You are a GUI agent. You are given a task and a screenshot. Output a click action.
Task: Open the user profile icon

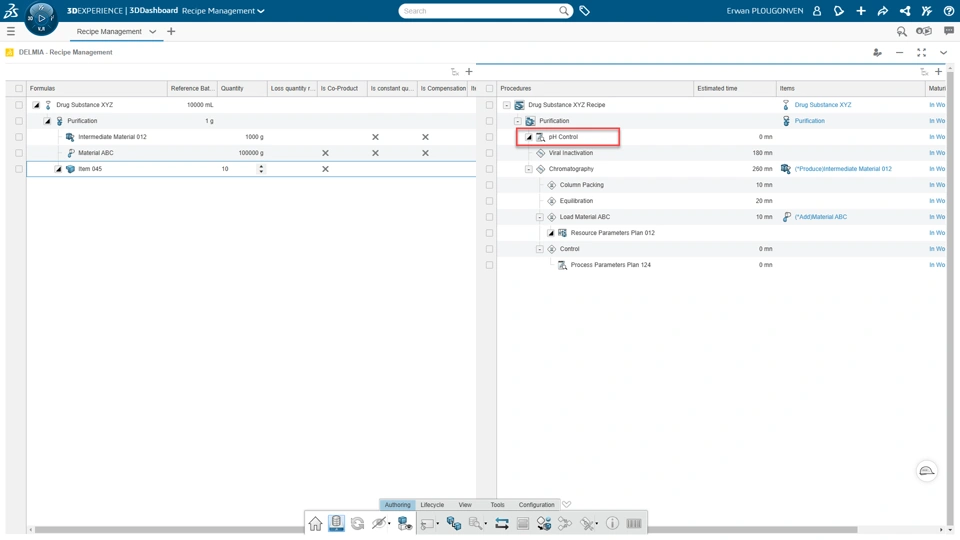[x=817, y=11]
